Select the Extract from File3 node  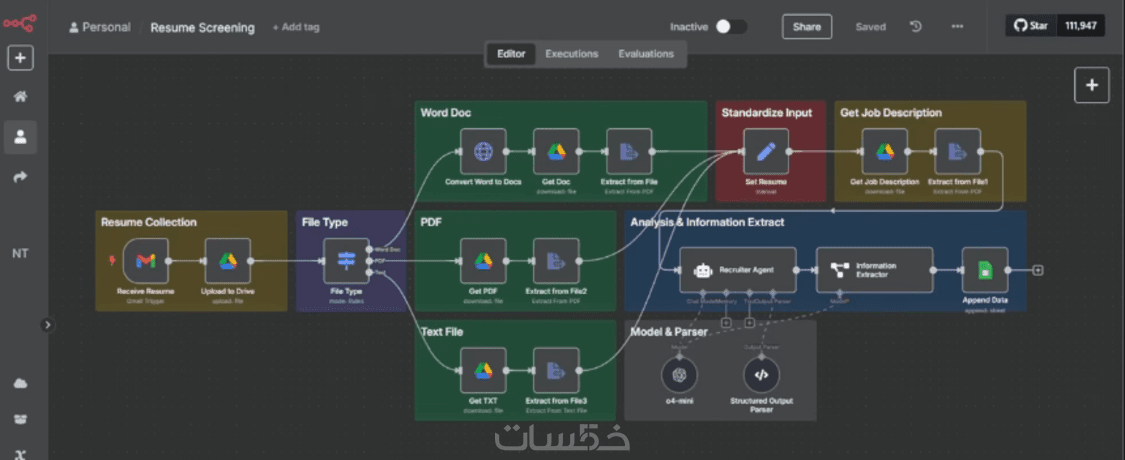(556, 371)
